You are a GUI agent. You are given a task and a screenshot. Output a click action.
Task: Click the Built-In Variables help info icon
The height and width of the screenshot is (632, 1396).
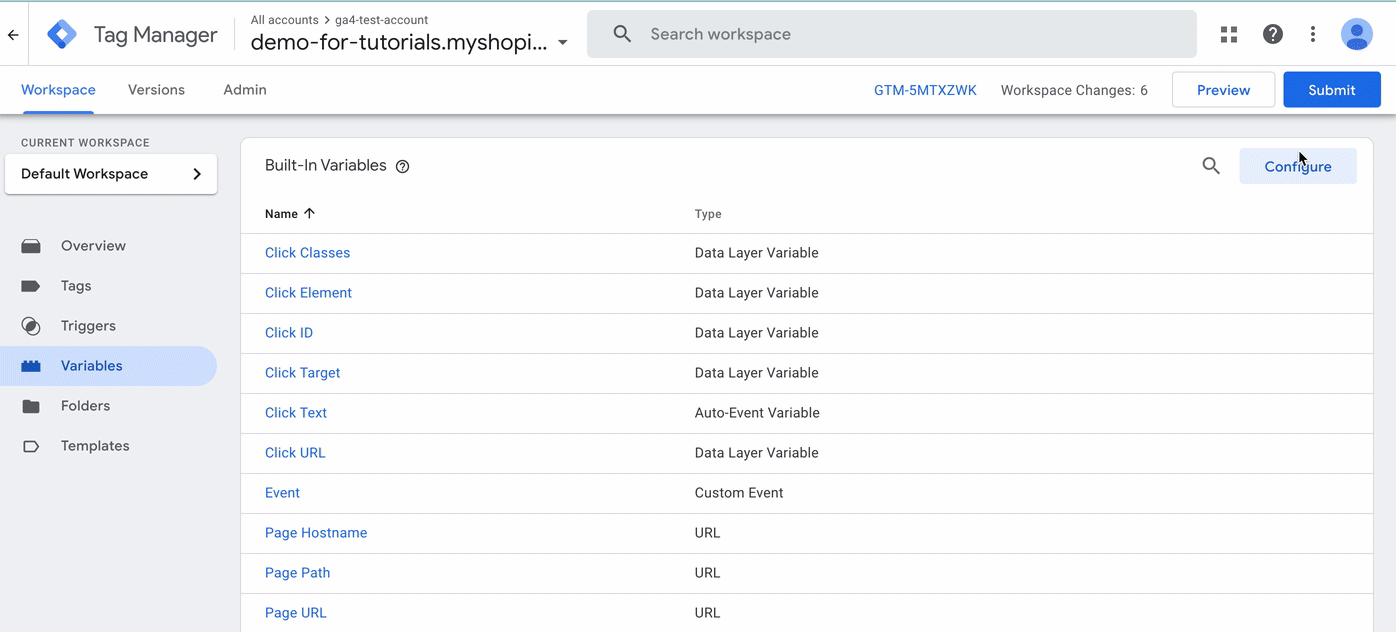(x=403, y=167)
